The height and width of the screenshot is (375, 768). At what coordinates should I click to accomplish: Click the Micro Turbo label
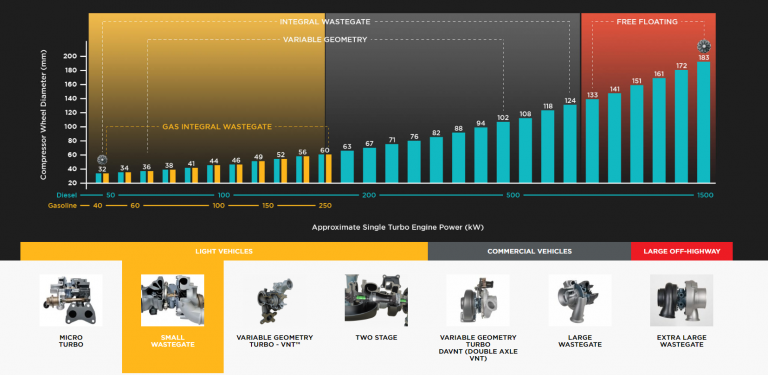pyautogui.click(x=71, y=341)
